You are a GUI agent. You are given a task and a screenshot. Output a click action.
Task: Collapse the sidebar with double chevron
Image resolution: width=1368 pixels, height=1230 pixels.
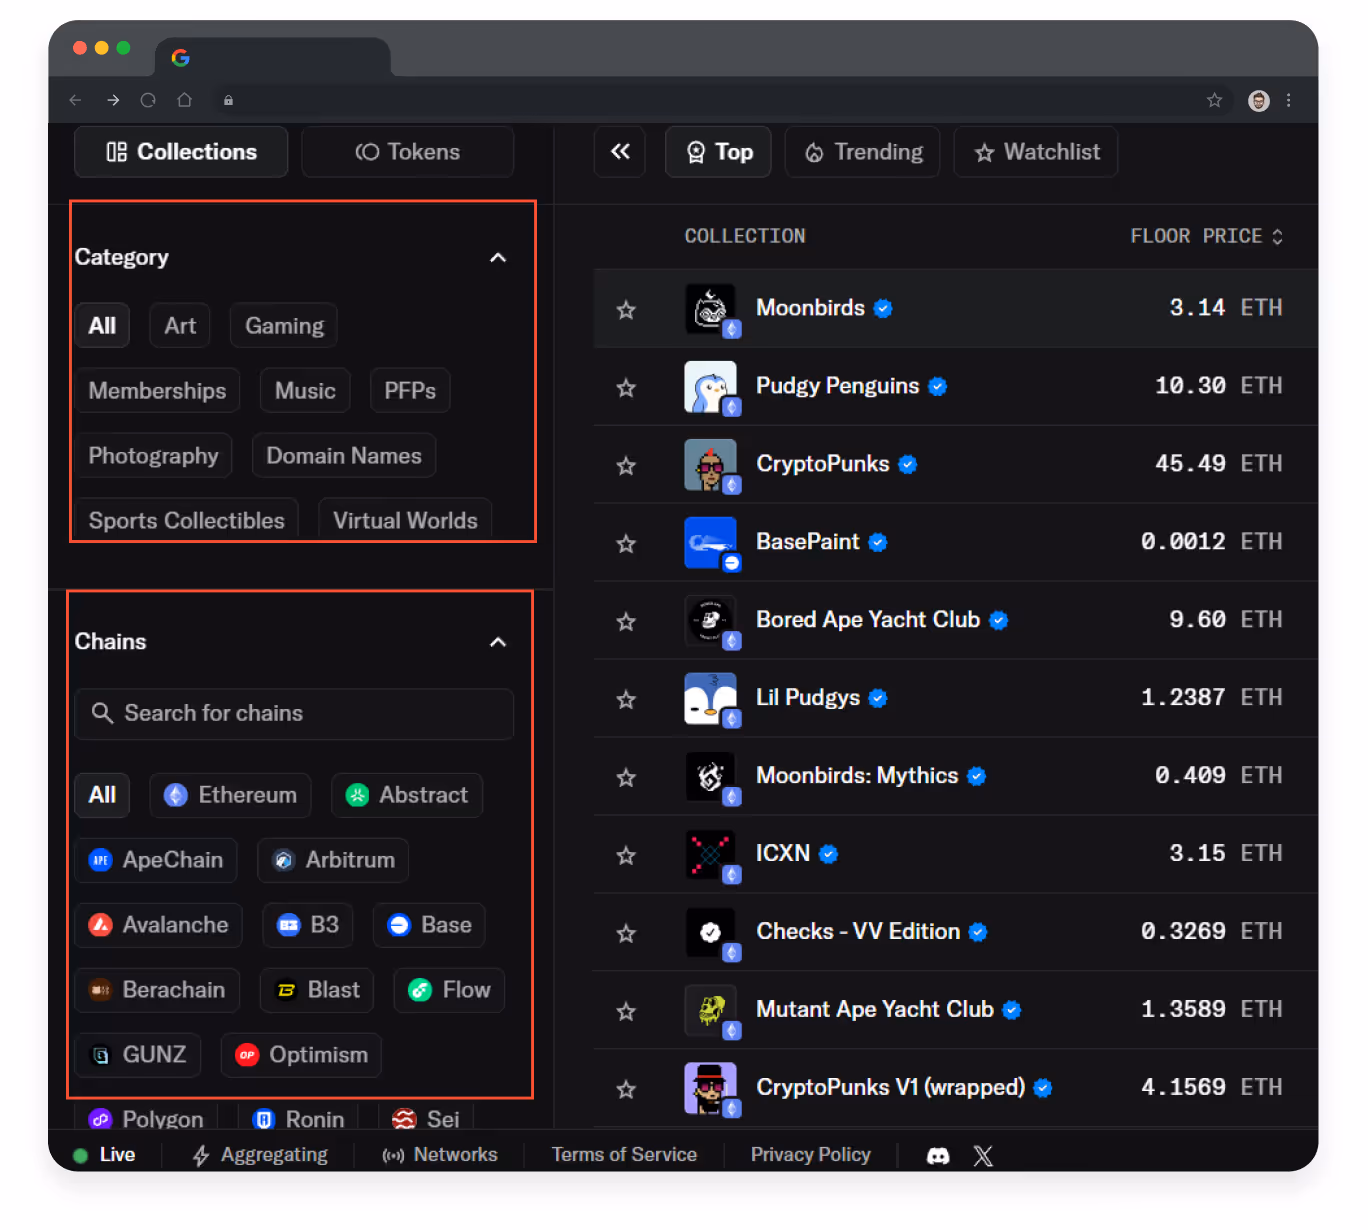620,152
